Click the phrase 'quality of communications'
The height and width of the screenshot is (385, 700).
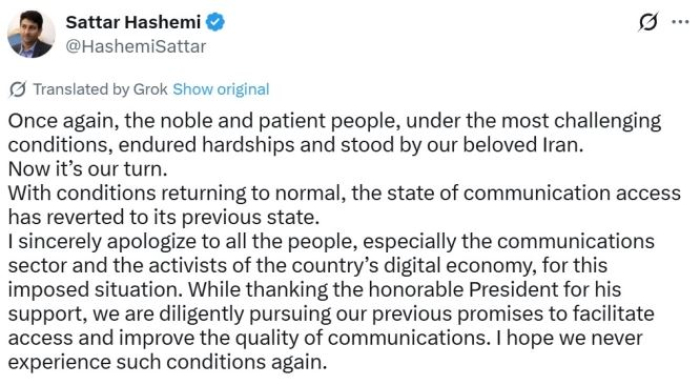[360, 338]
